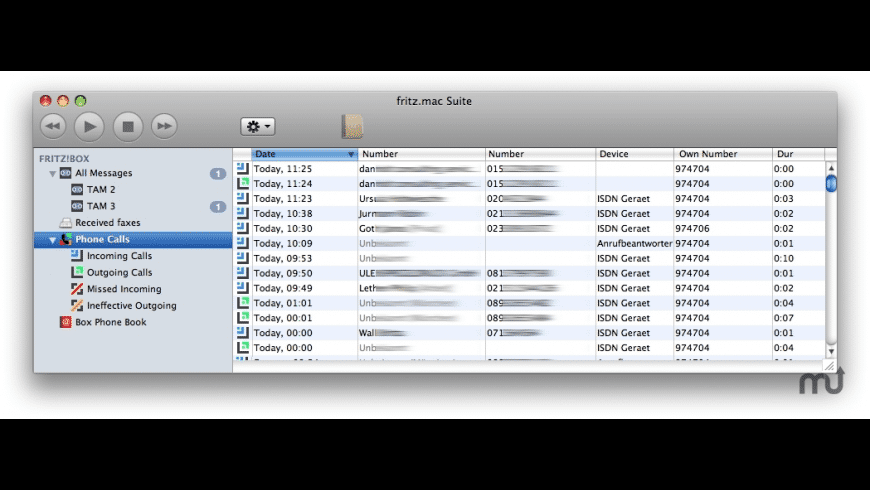Select the call row Today, 00:01
Screen dimensions: 870x490
pos(529,319)
